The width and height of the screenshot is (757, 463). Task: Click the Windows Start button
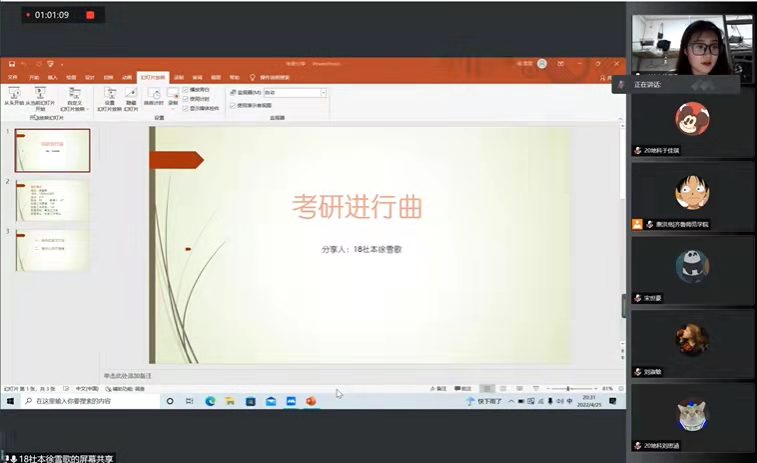[9, 401]
